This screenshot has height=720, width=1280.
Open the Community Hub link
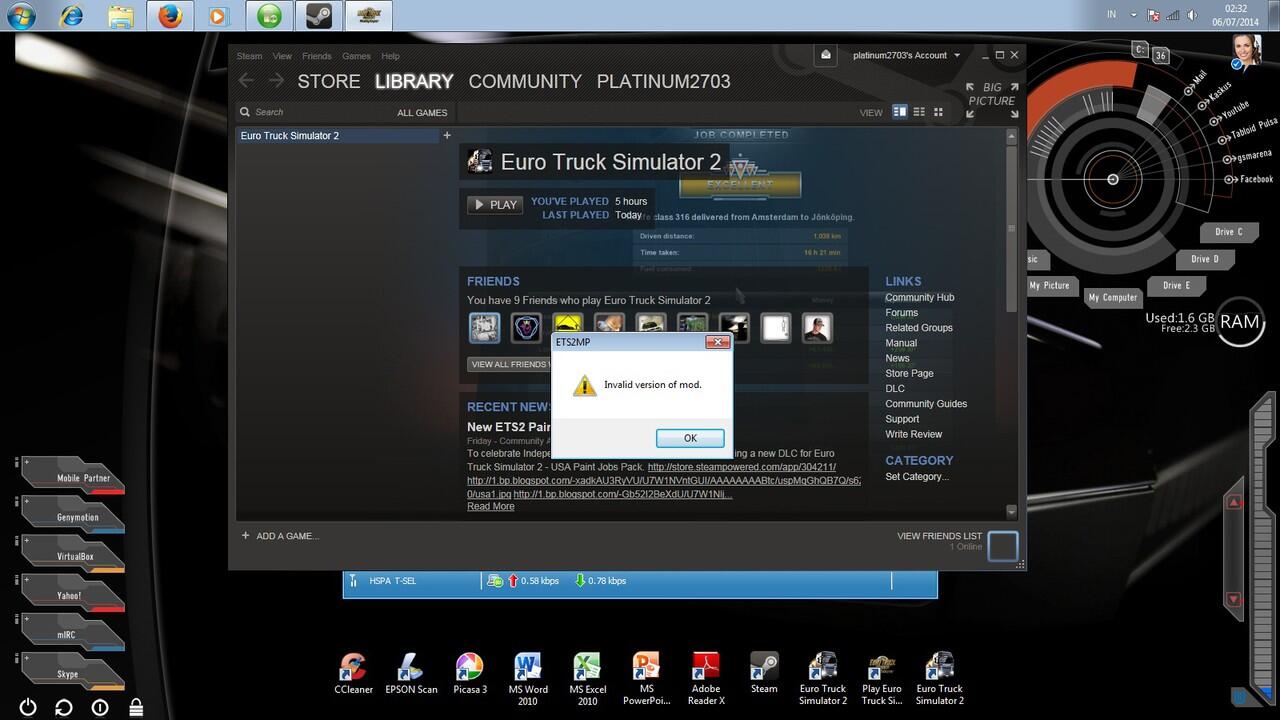tap(919, 297)
